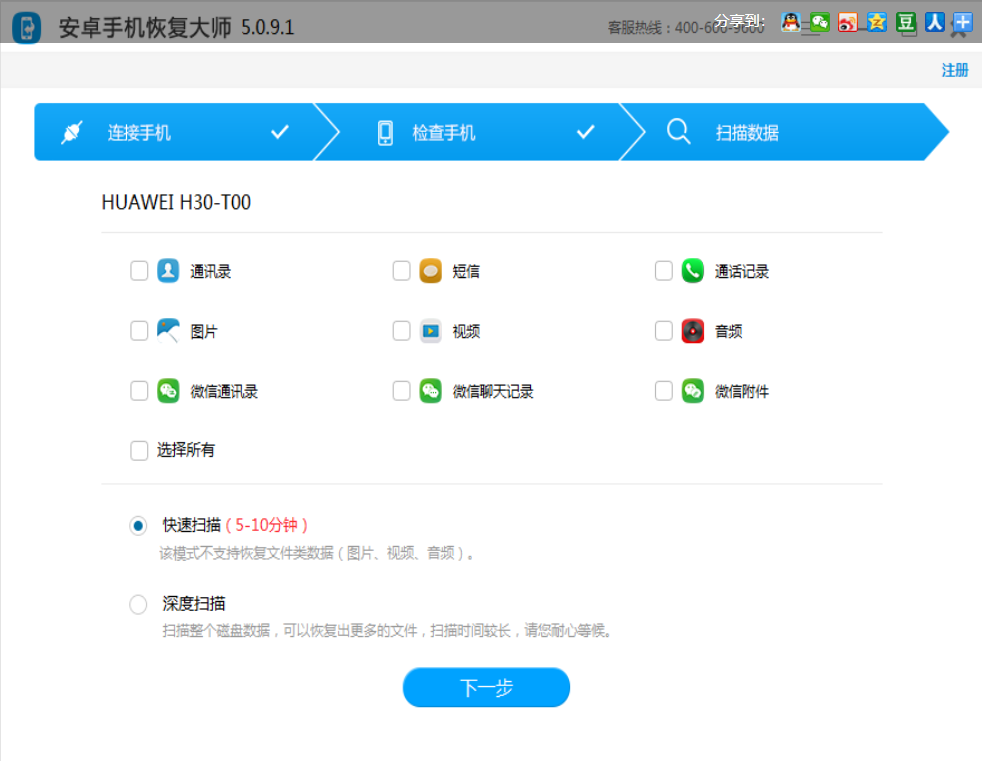982x761 pixels.
Task: Enable the 短信 messages checkbox
Action: [x=402, y=271]
